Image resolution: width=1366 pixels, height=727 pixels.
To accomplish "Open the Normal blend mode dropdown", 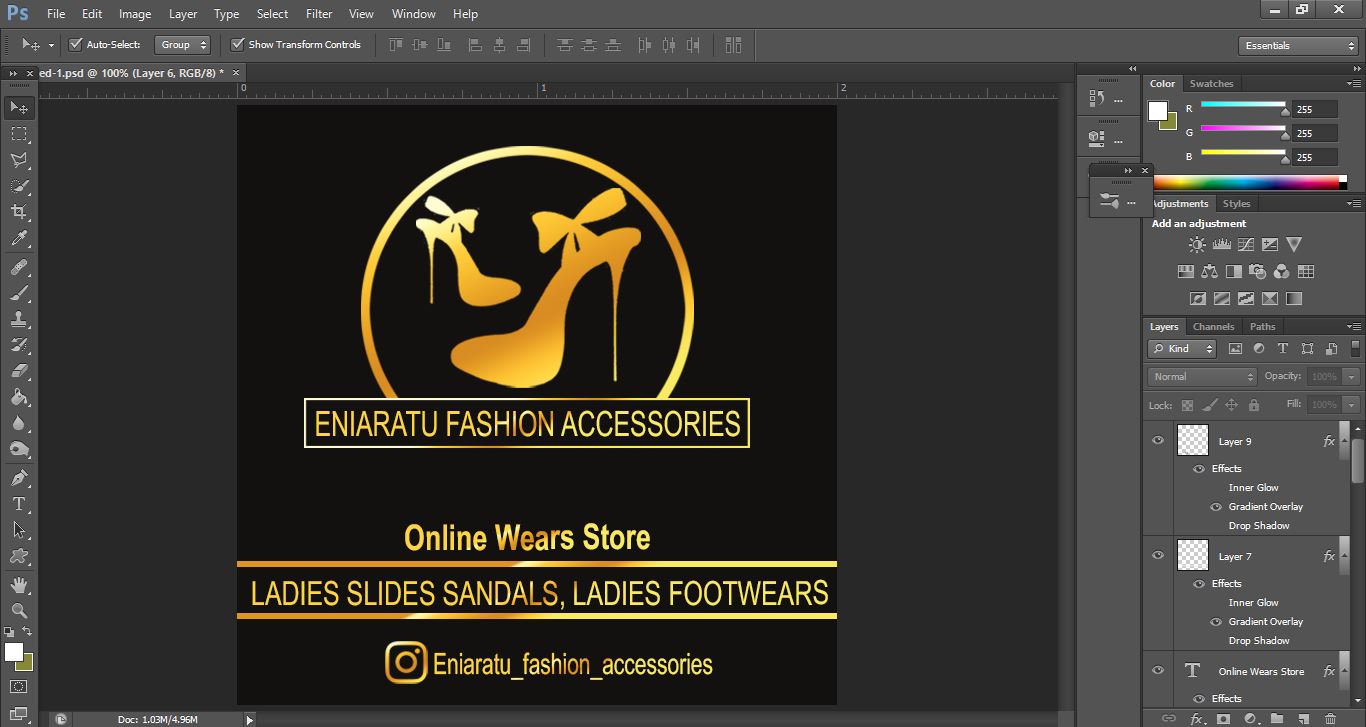I will [x=1202, y=377].
